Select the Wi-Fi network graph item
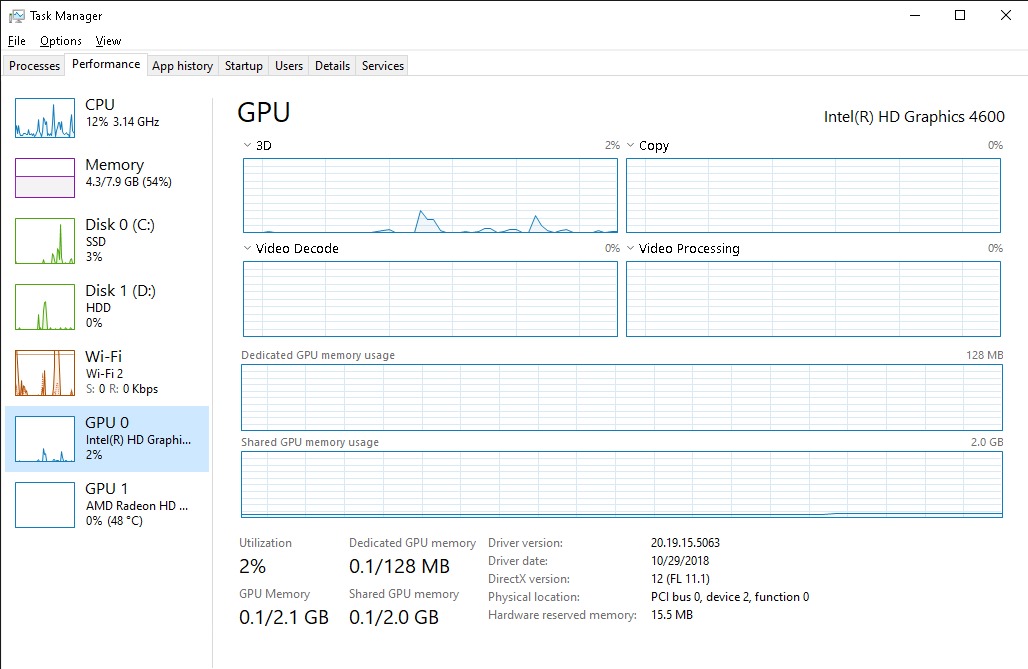The width and height of the screenshot is (1028, 669). (x=45, y=373)
